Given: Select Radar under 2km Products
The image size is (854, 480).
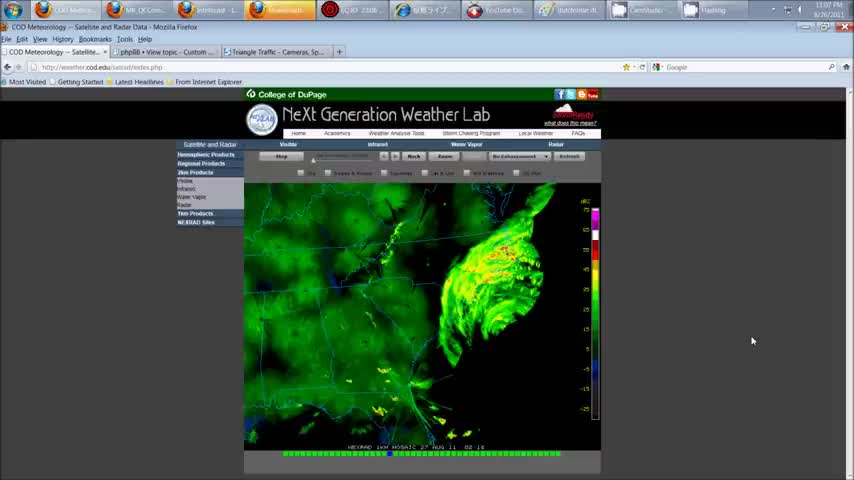Looking at the screenshot, I should [x=184, y=205].
